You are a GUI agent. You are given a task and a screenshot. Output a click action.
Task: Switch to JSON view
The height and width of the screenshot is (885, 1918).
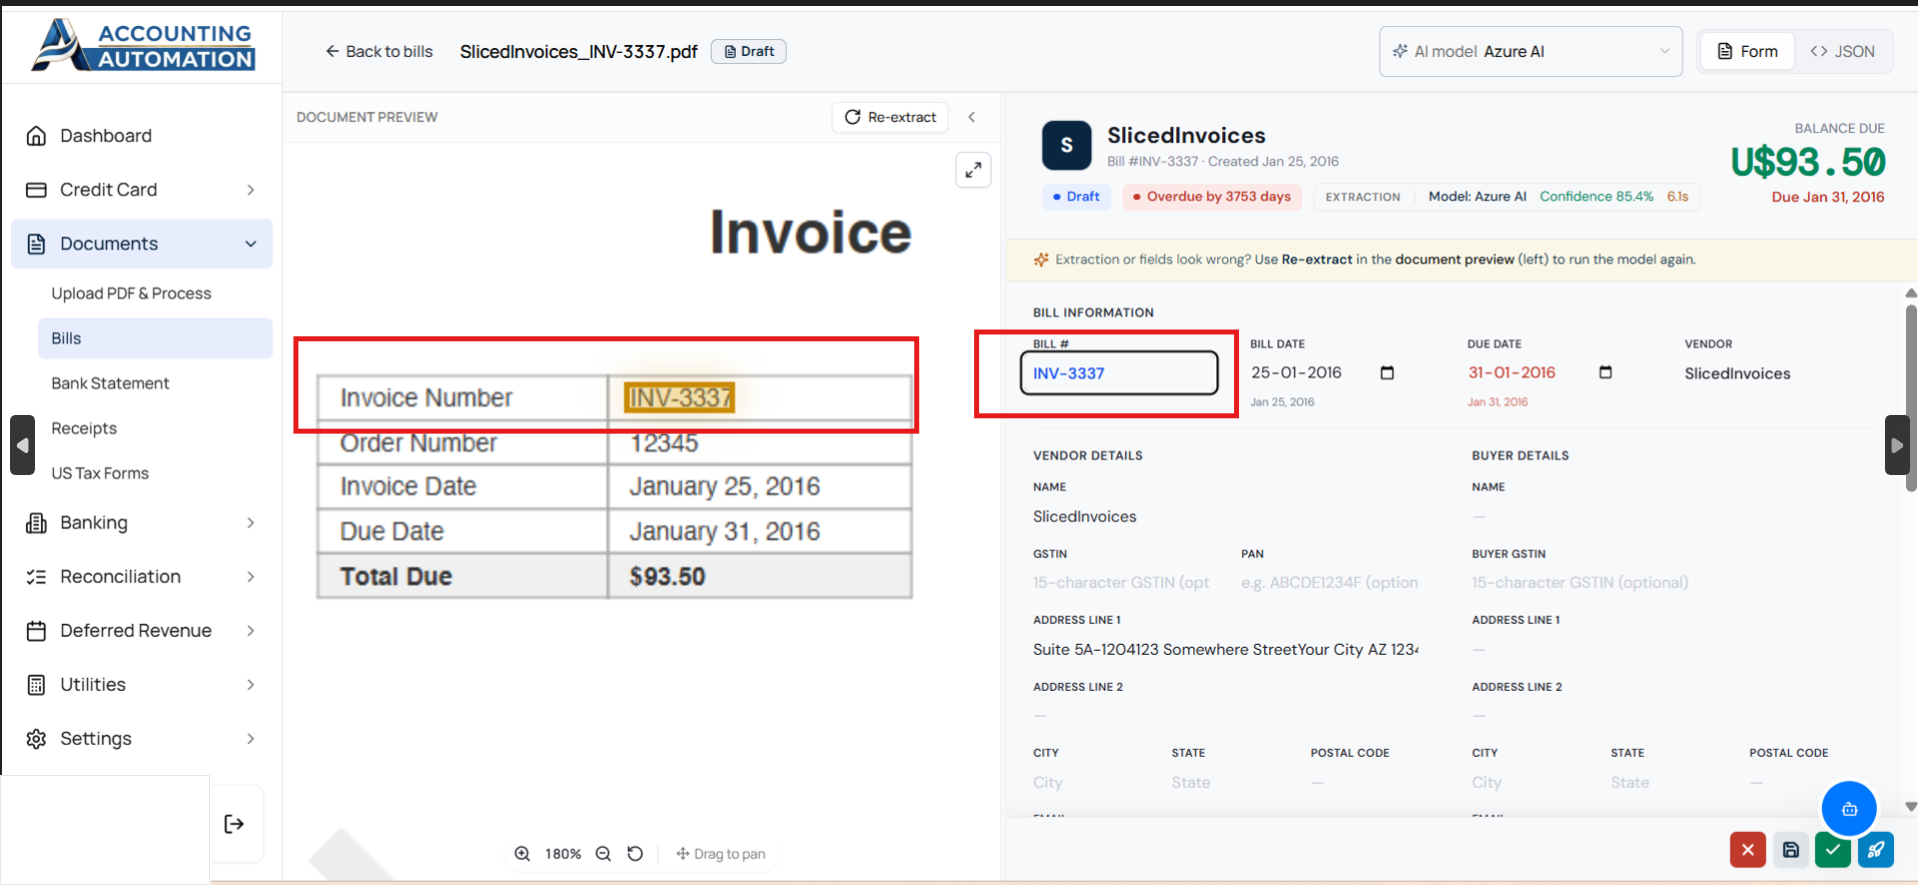(1842, 51)
